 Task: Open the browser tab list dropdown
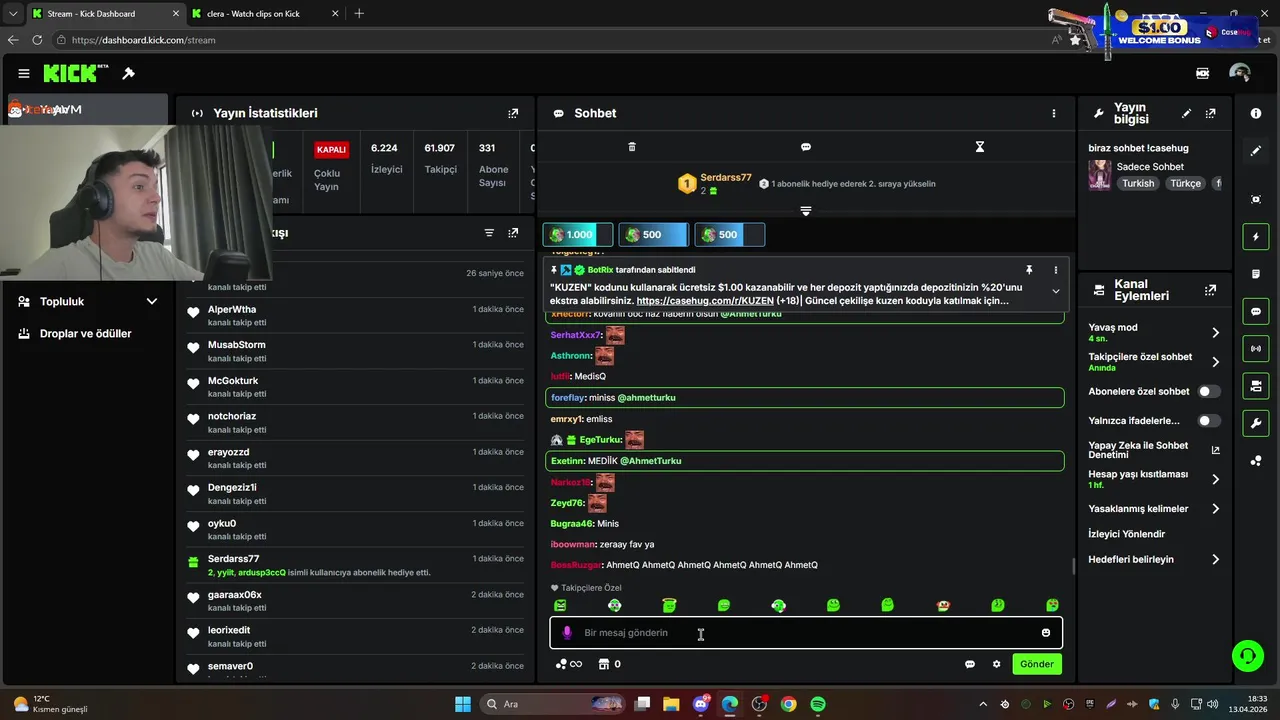click(13, 13)
